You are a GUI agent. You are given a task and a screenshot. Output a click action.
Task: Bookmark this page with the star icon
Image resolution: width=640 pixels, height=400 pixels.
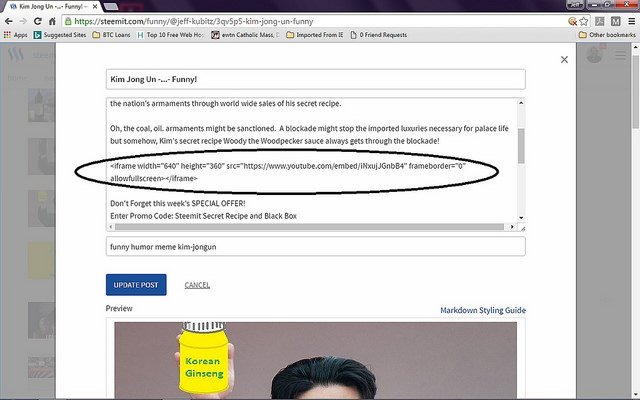pos(584,22)
